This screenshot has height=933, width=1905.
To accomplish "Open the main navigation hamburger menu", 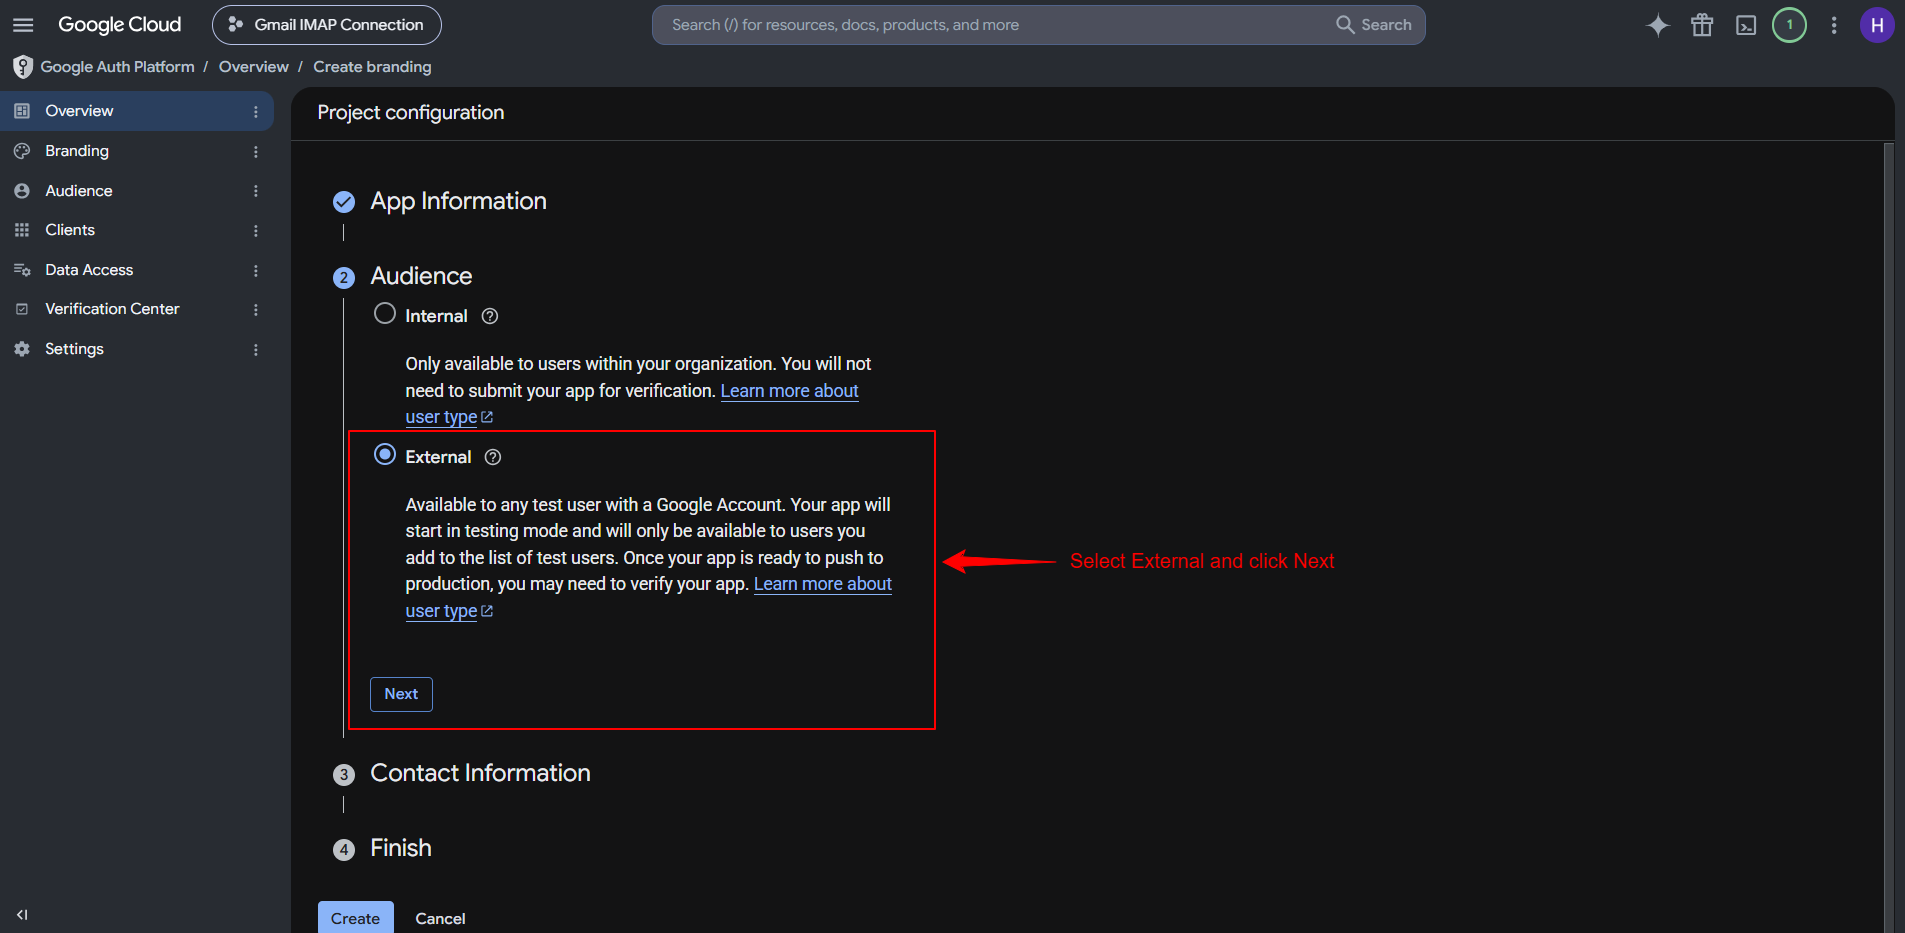I will (x=23, y=25).
